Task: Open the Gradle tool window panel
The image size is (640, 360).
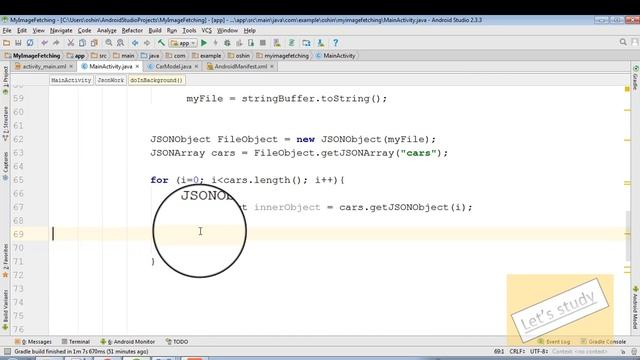Action: [x=636, y=78]
